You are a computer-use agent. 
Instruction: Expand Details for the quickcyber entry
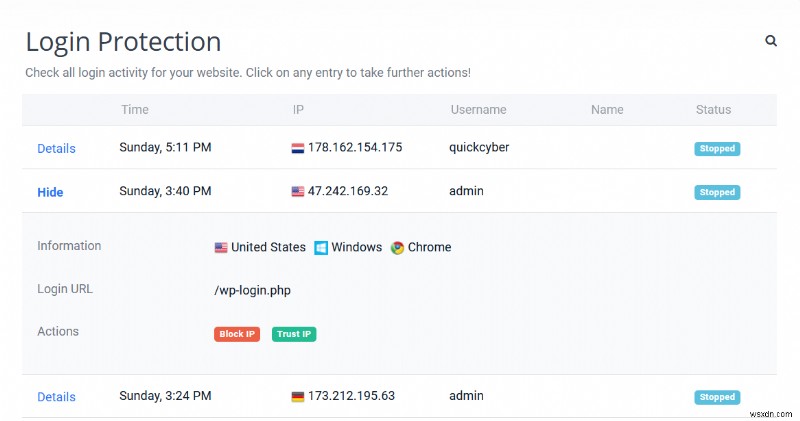pyautogui.click(x=56, y=148)
